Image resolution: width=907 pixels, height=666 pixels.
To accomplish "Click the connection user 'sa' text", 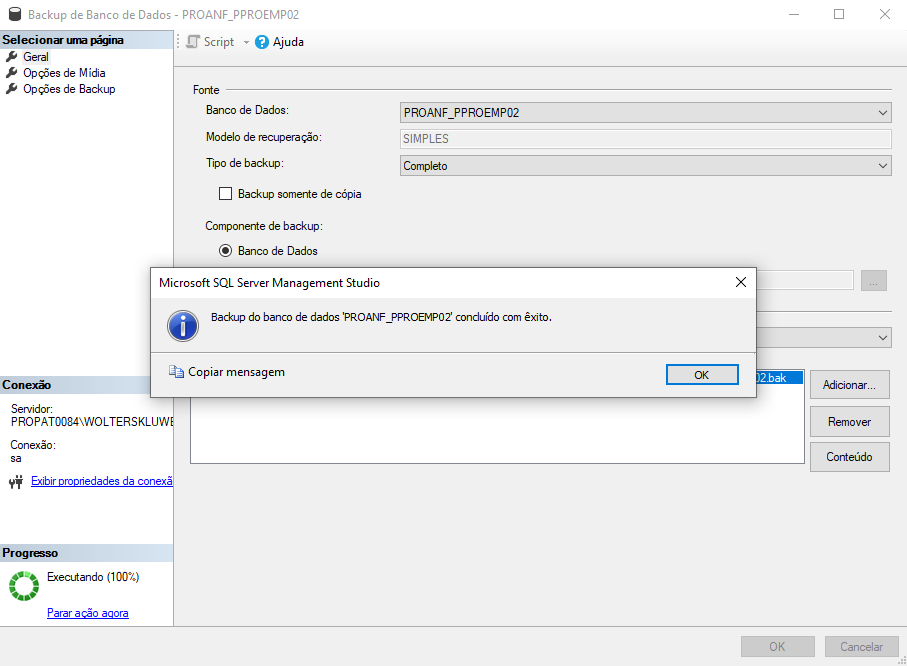I will coord(16,458).
